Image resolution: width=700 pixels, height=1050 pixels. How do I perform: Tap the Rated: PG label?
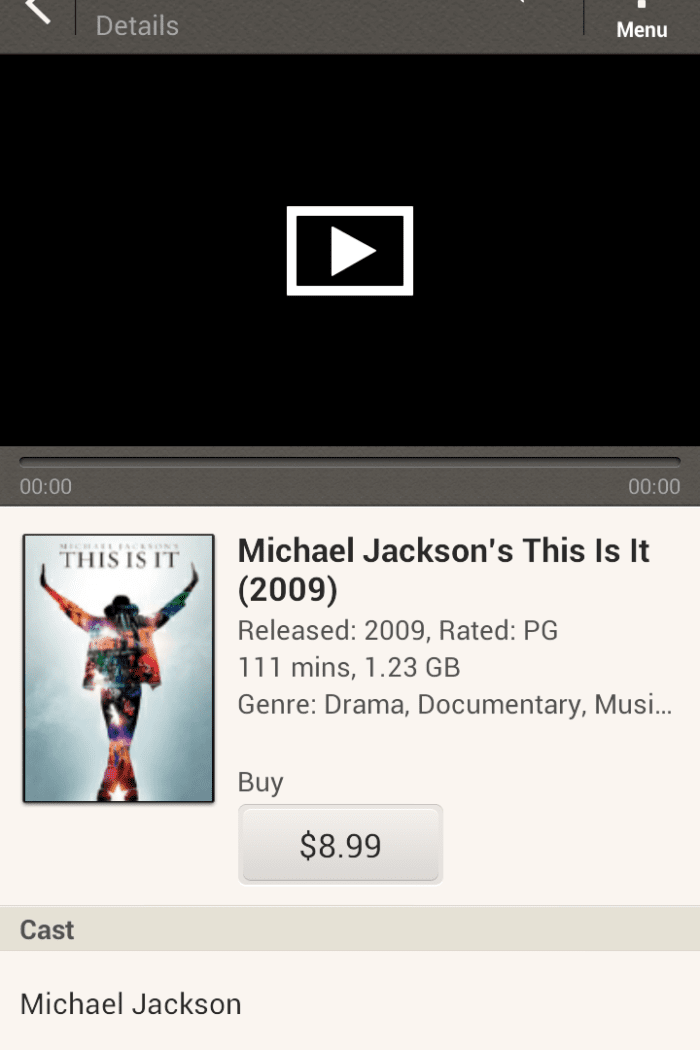point(498,631)
